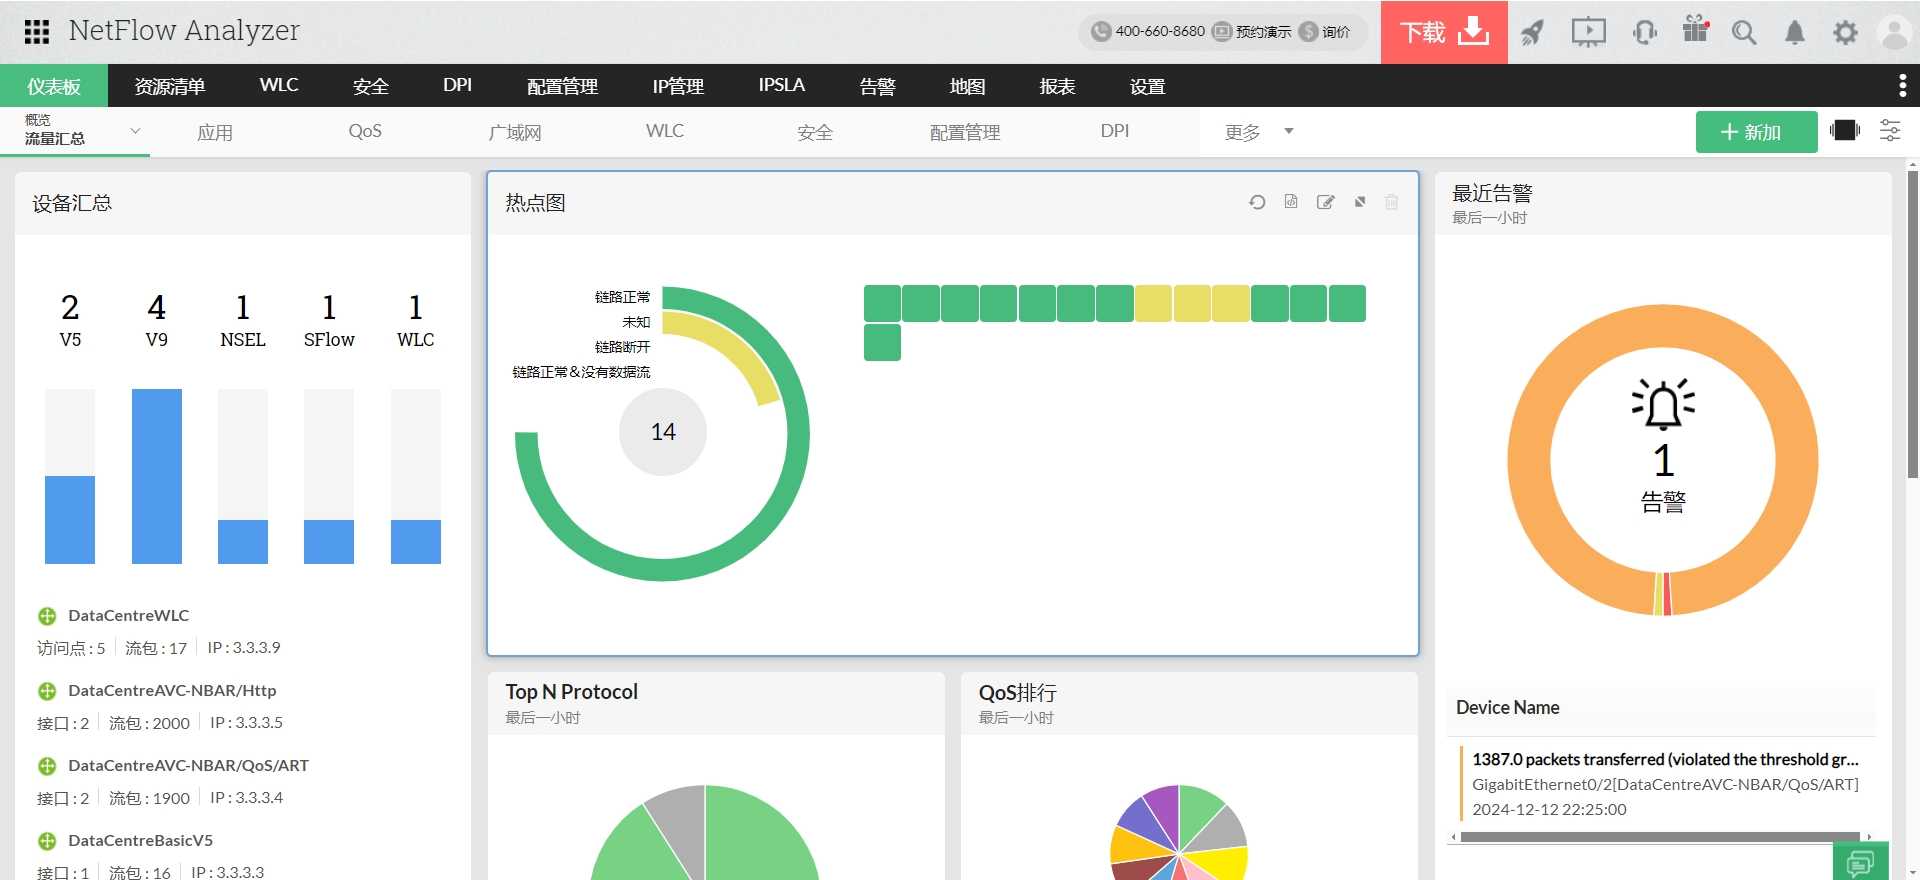Switch to the 广域网 sub-tab

515,132
